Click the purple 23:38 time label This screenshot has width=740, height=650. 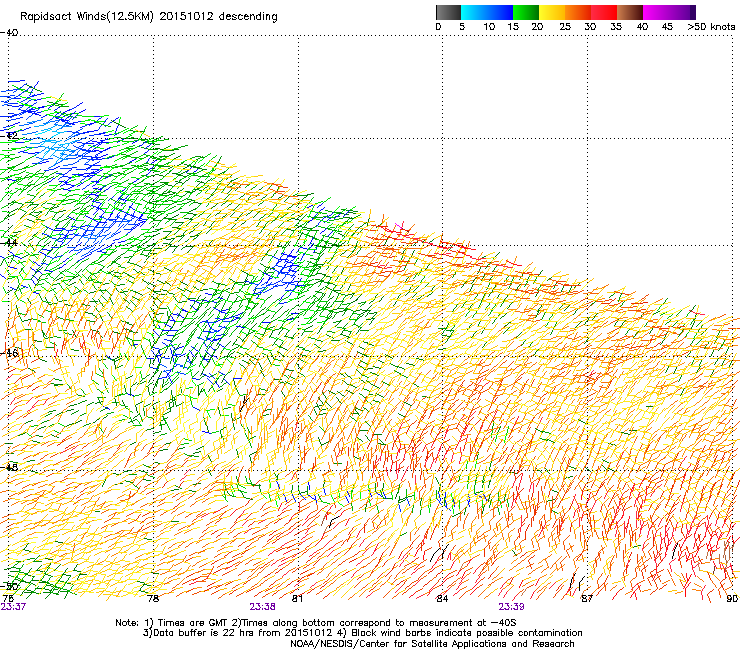click(262, 607)
